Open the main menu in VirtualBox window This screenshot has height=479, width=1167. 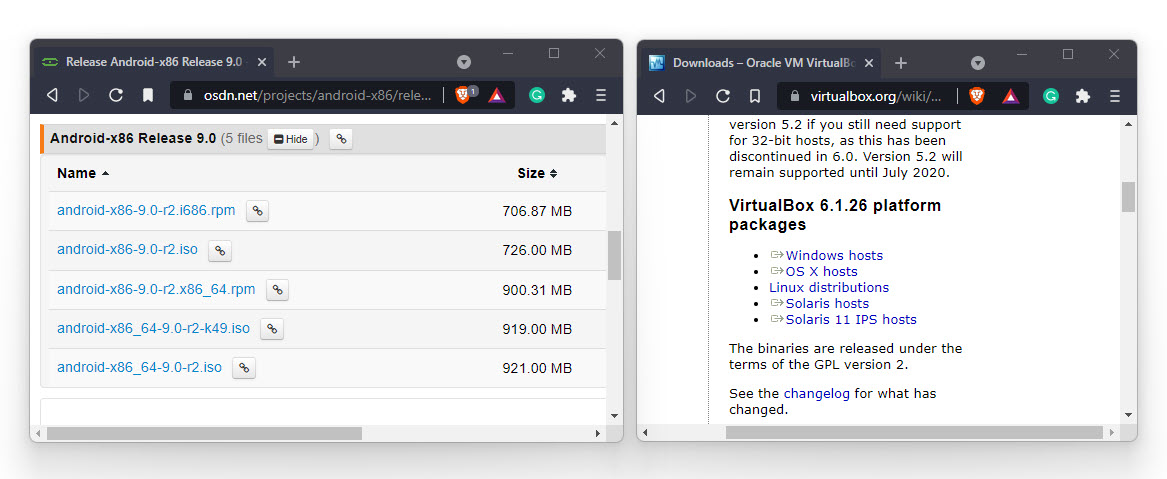pyautogui.click(x=1115, y=95)
